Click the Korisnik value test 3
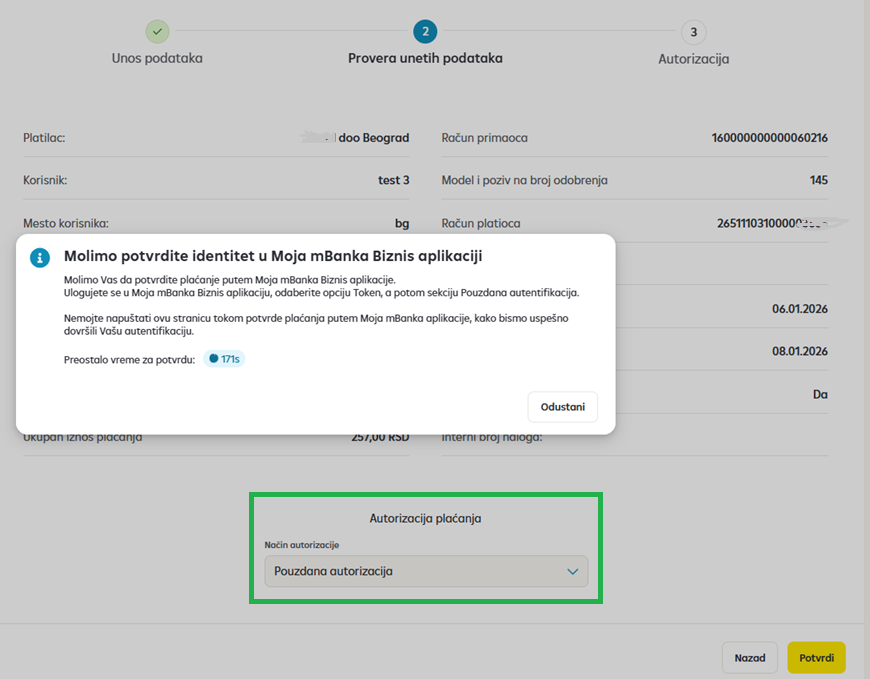This screenshot has width=870, height=679. [x=393, y=180]
